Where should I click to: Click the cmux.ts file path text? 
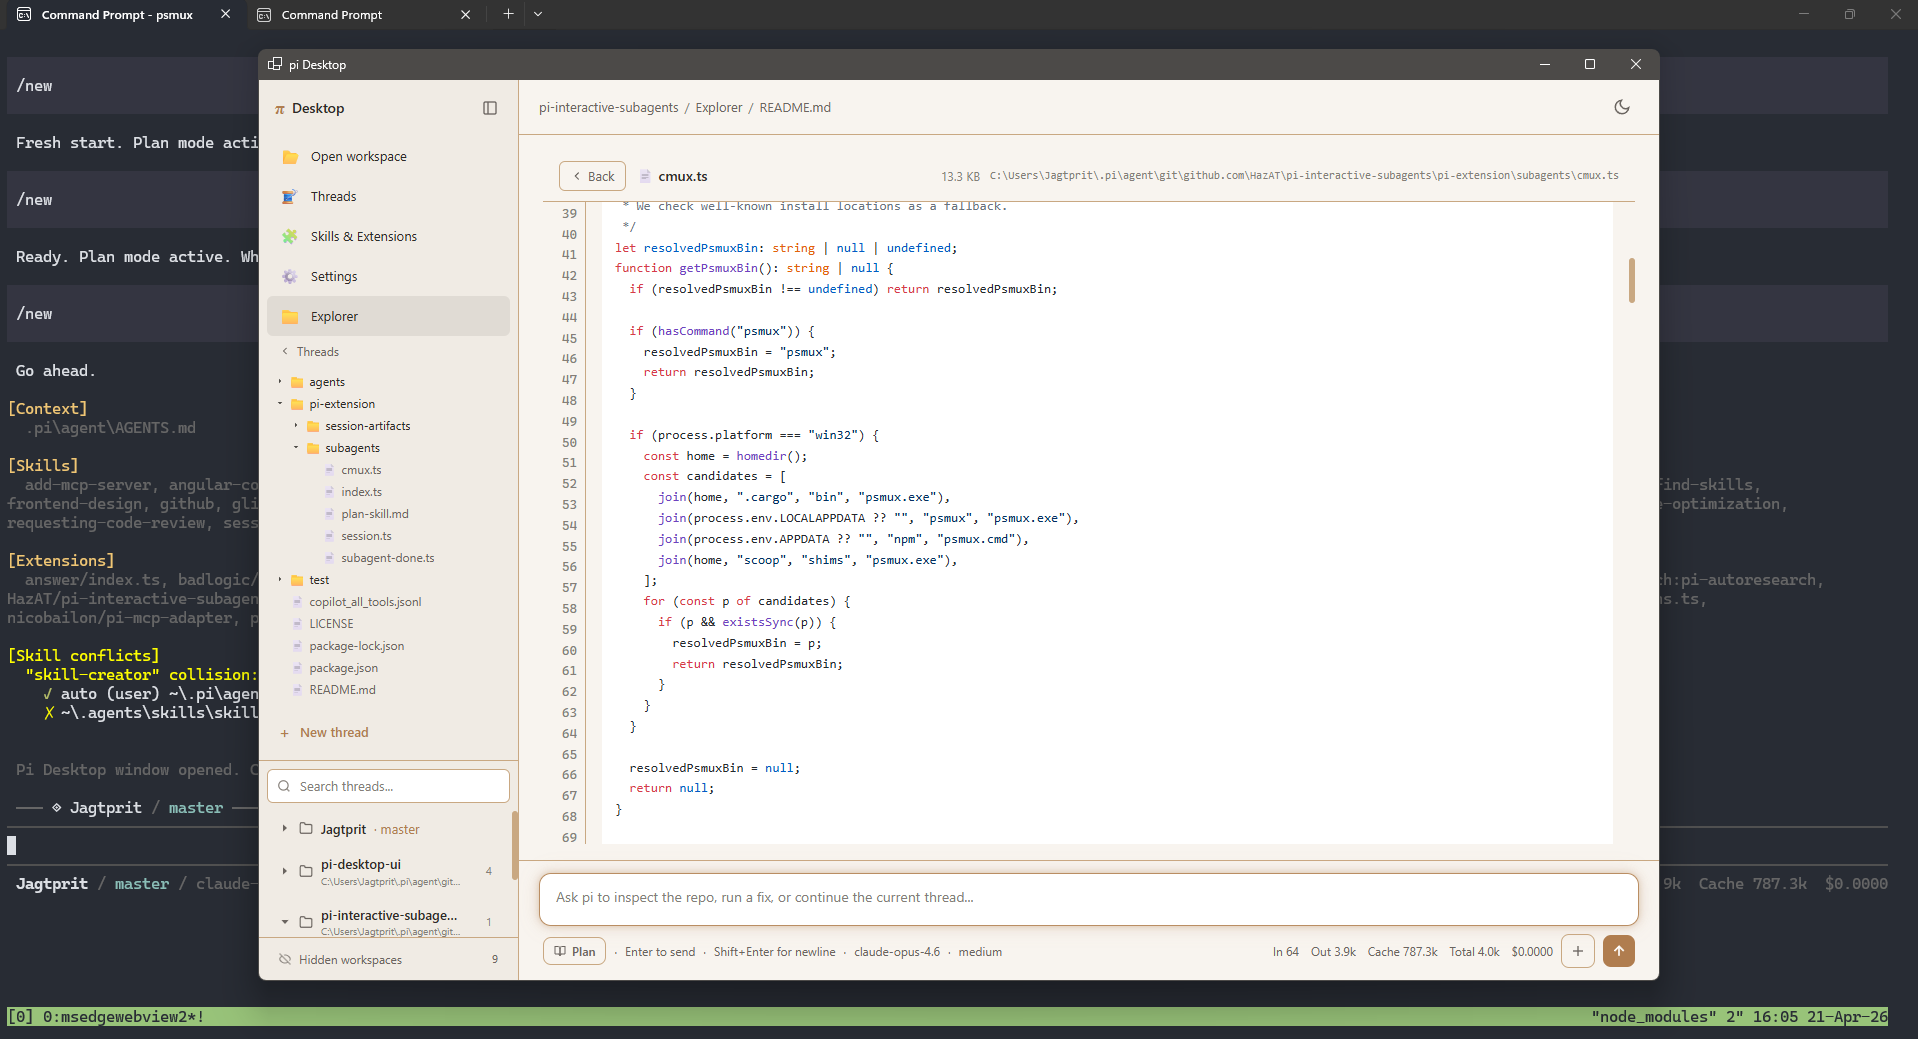click(1304, 176)
